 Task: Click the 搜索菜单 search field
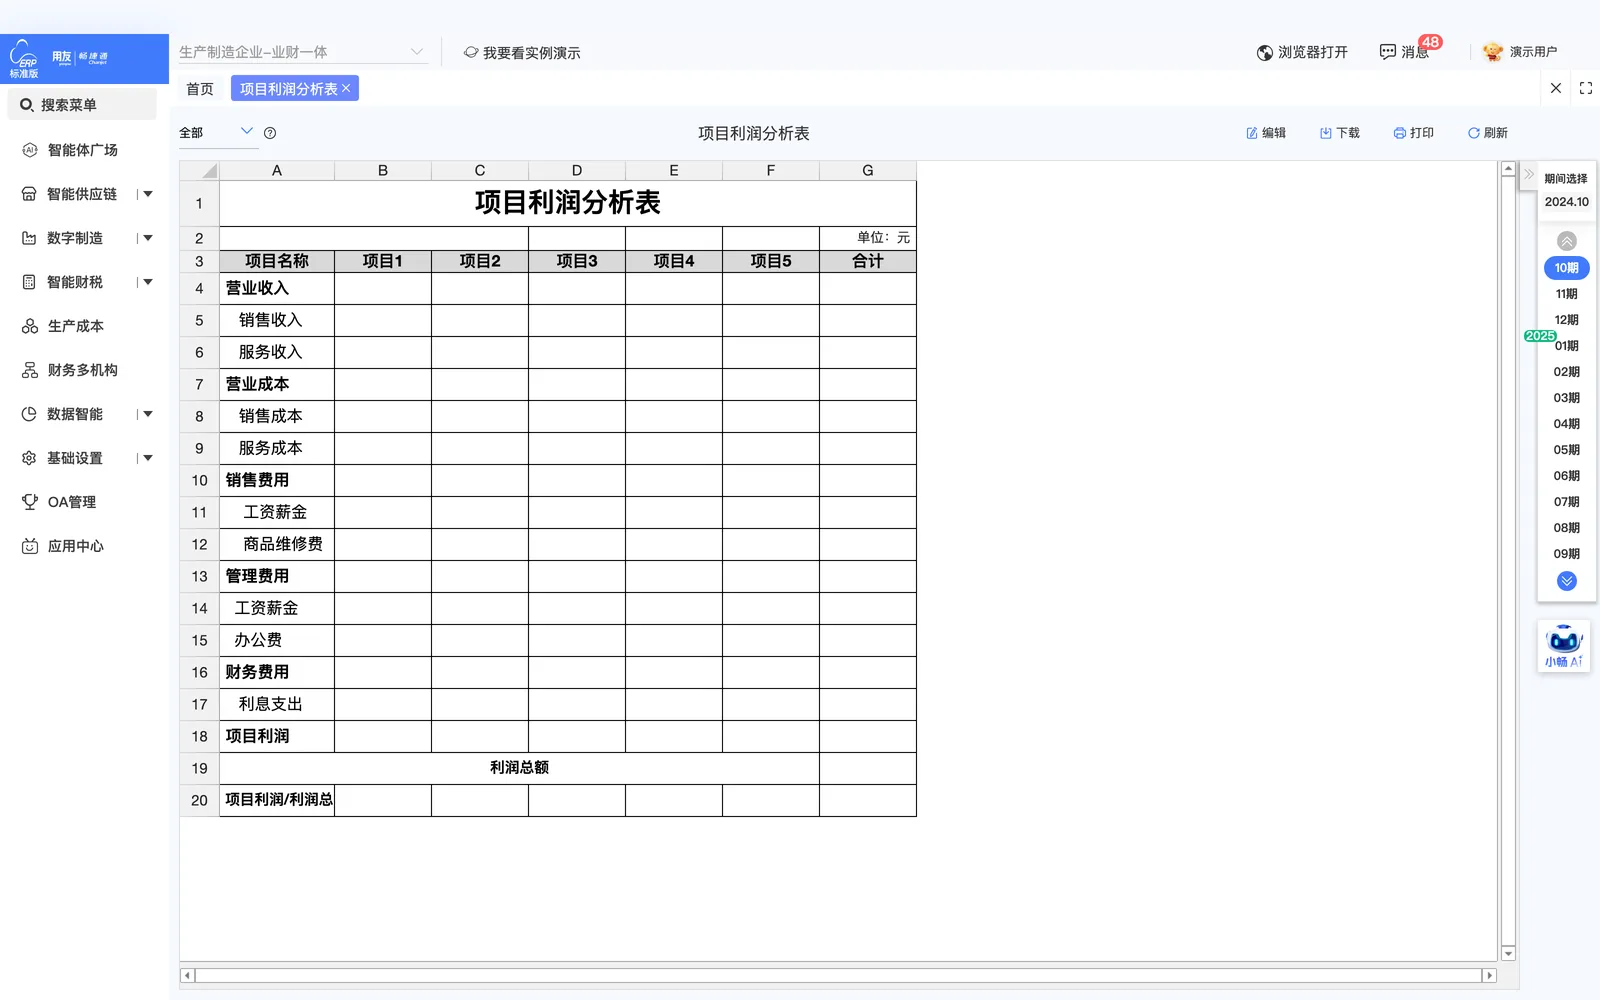[x=82, y=105]
